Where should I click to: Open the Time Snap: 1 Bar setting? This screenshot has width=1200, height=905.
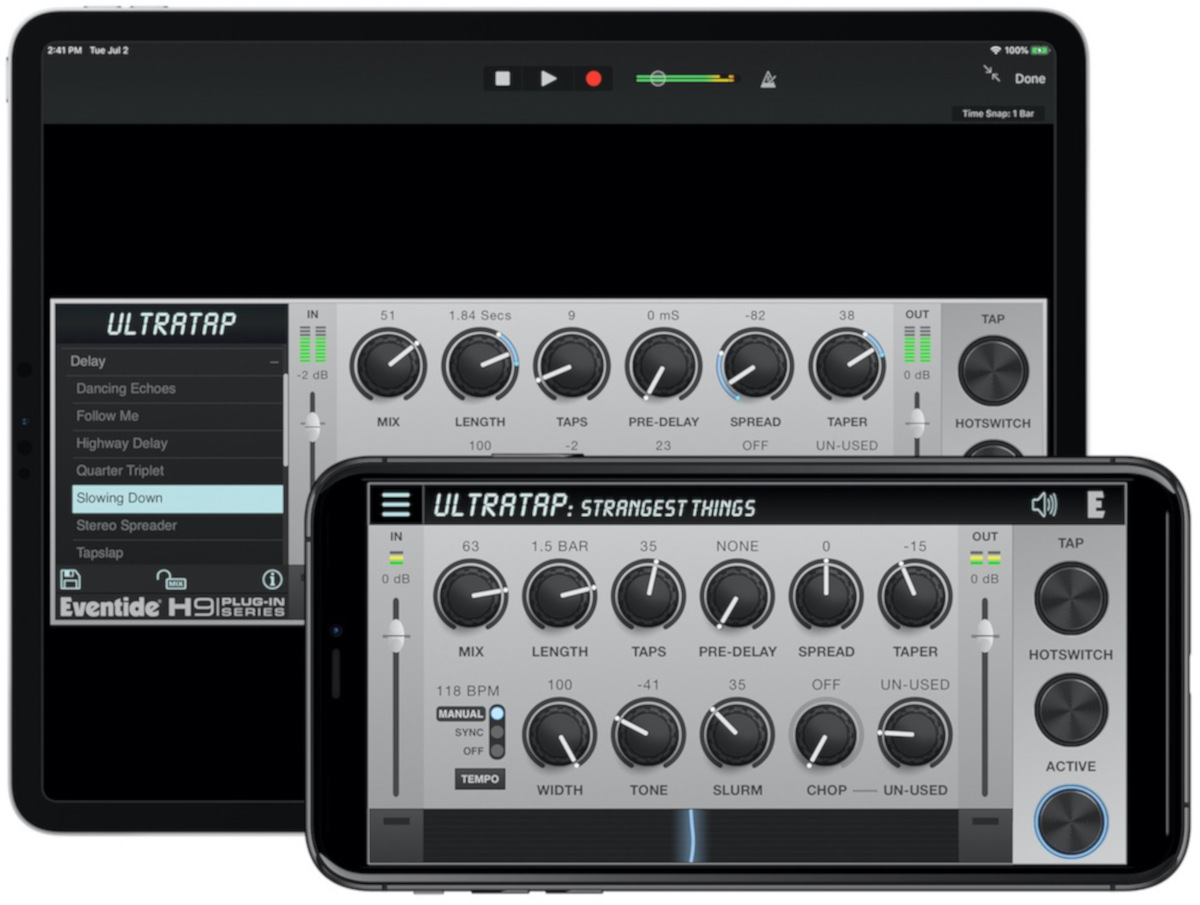click(x=998, y=114)
